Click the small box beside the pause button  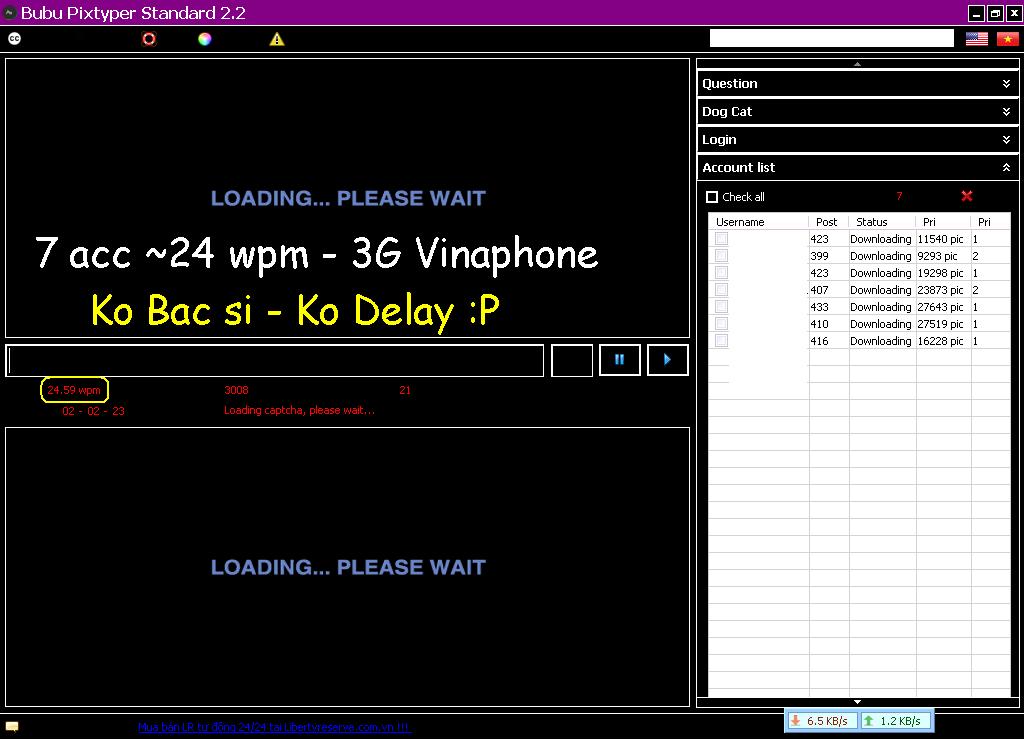pos(572,361)
